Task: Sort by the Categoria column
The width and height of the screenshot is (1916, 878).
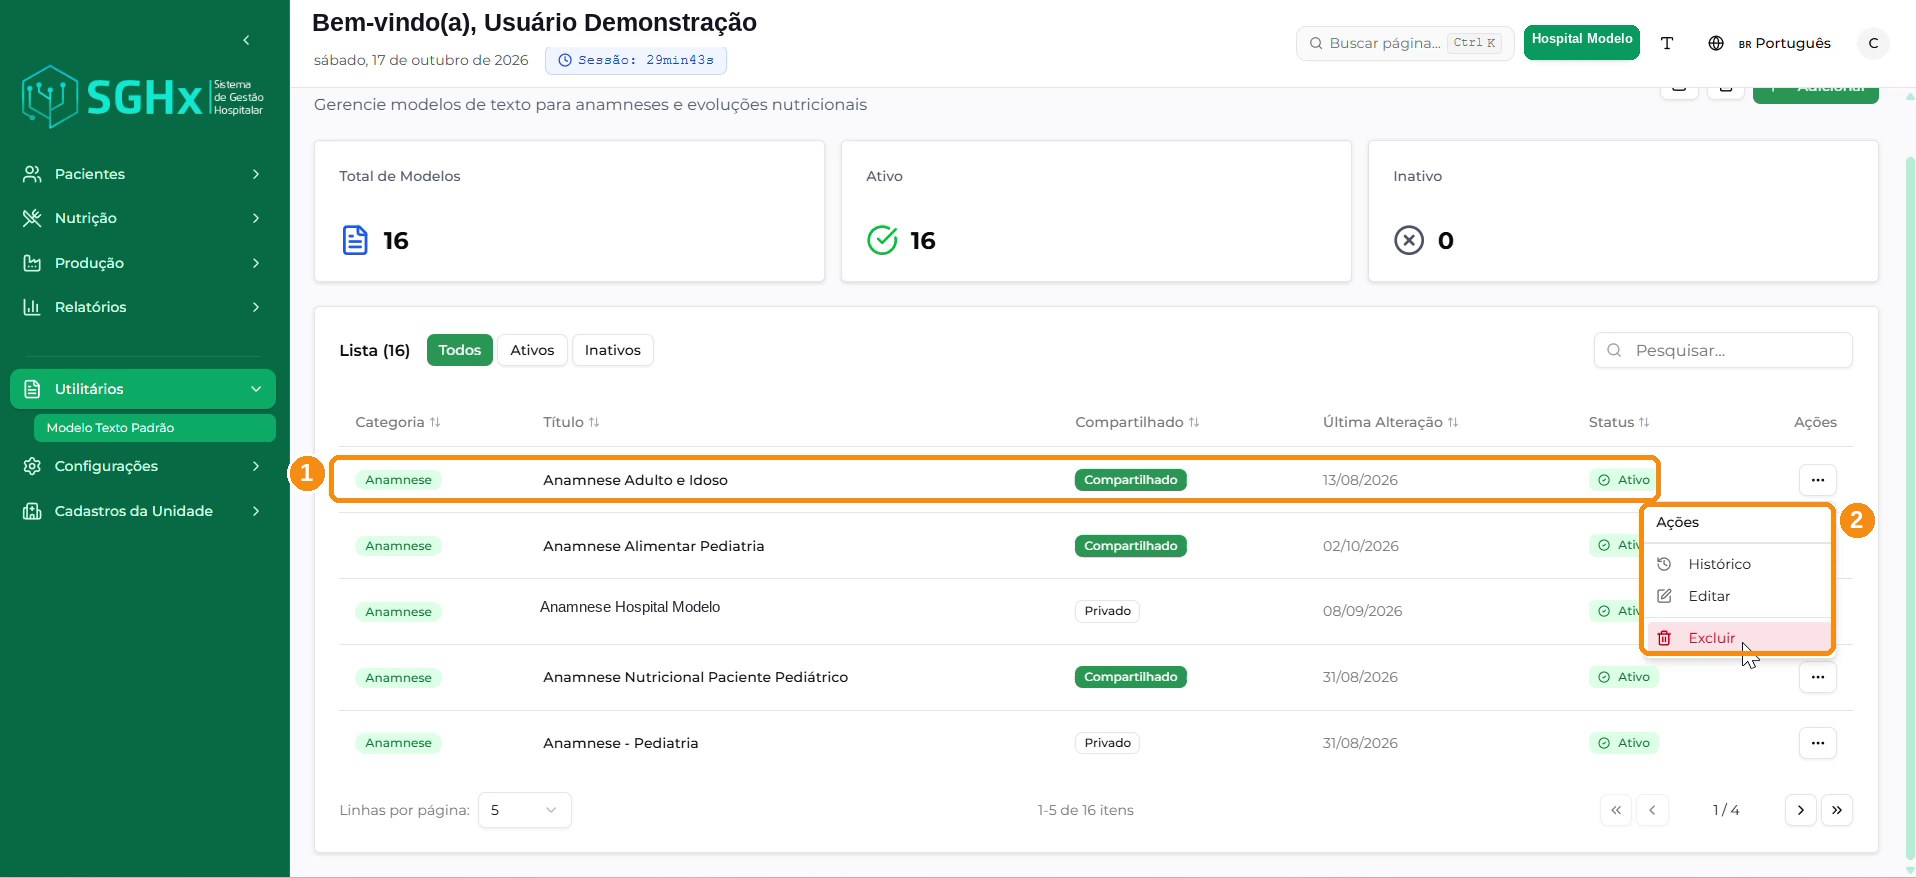Action: pos(397,422)
